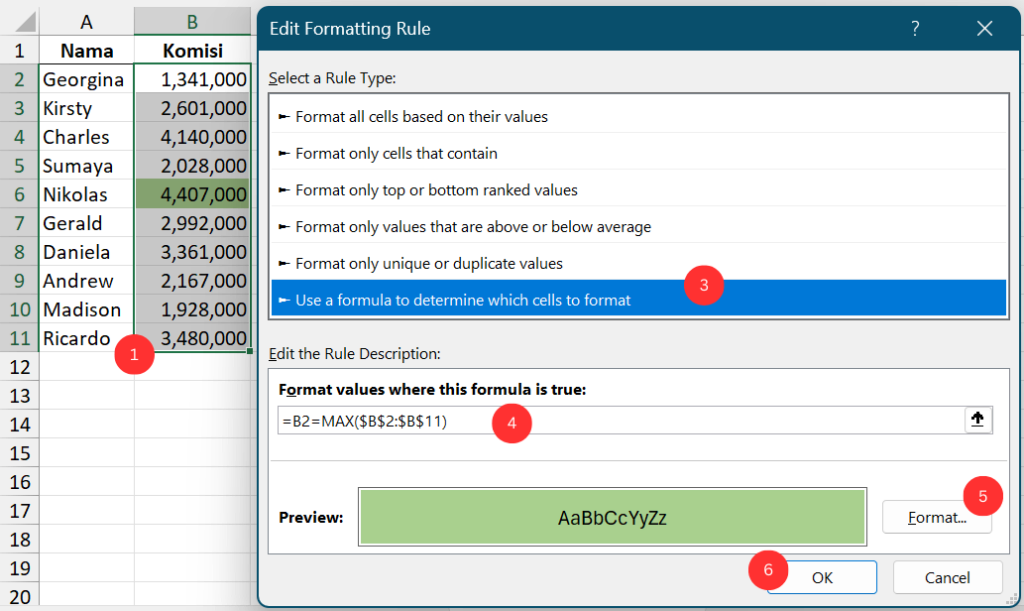
Task: Select the cell showing 4,407,000
Action: click(192, 194)
